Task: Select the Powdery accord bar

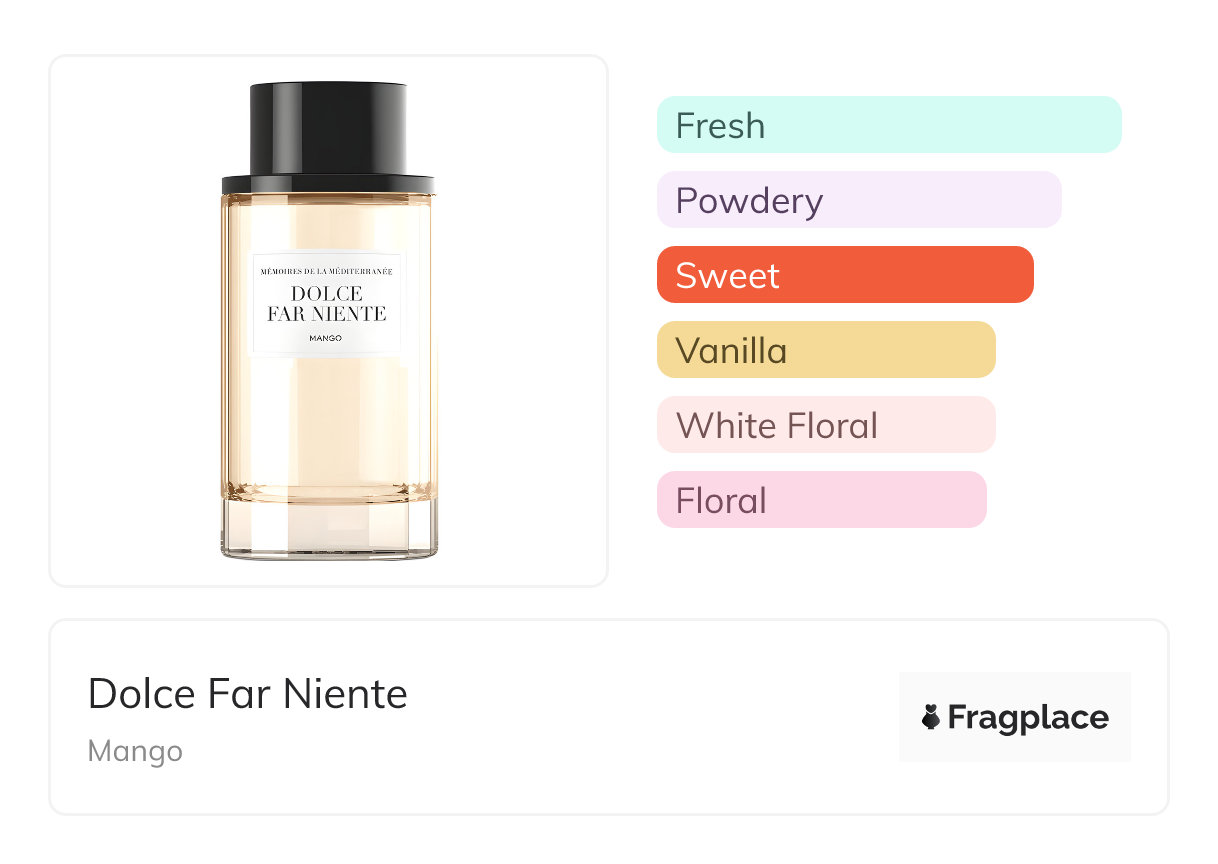Action: coord(859,200)
